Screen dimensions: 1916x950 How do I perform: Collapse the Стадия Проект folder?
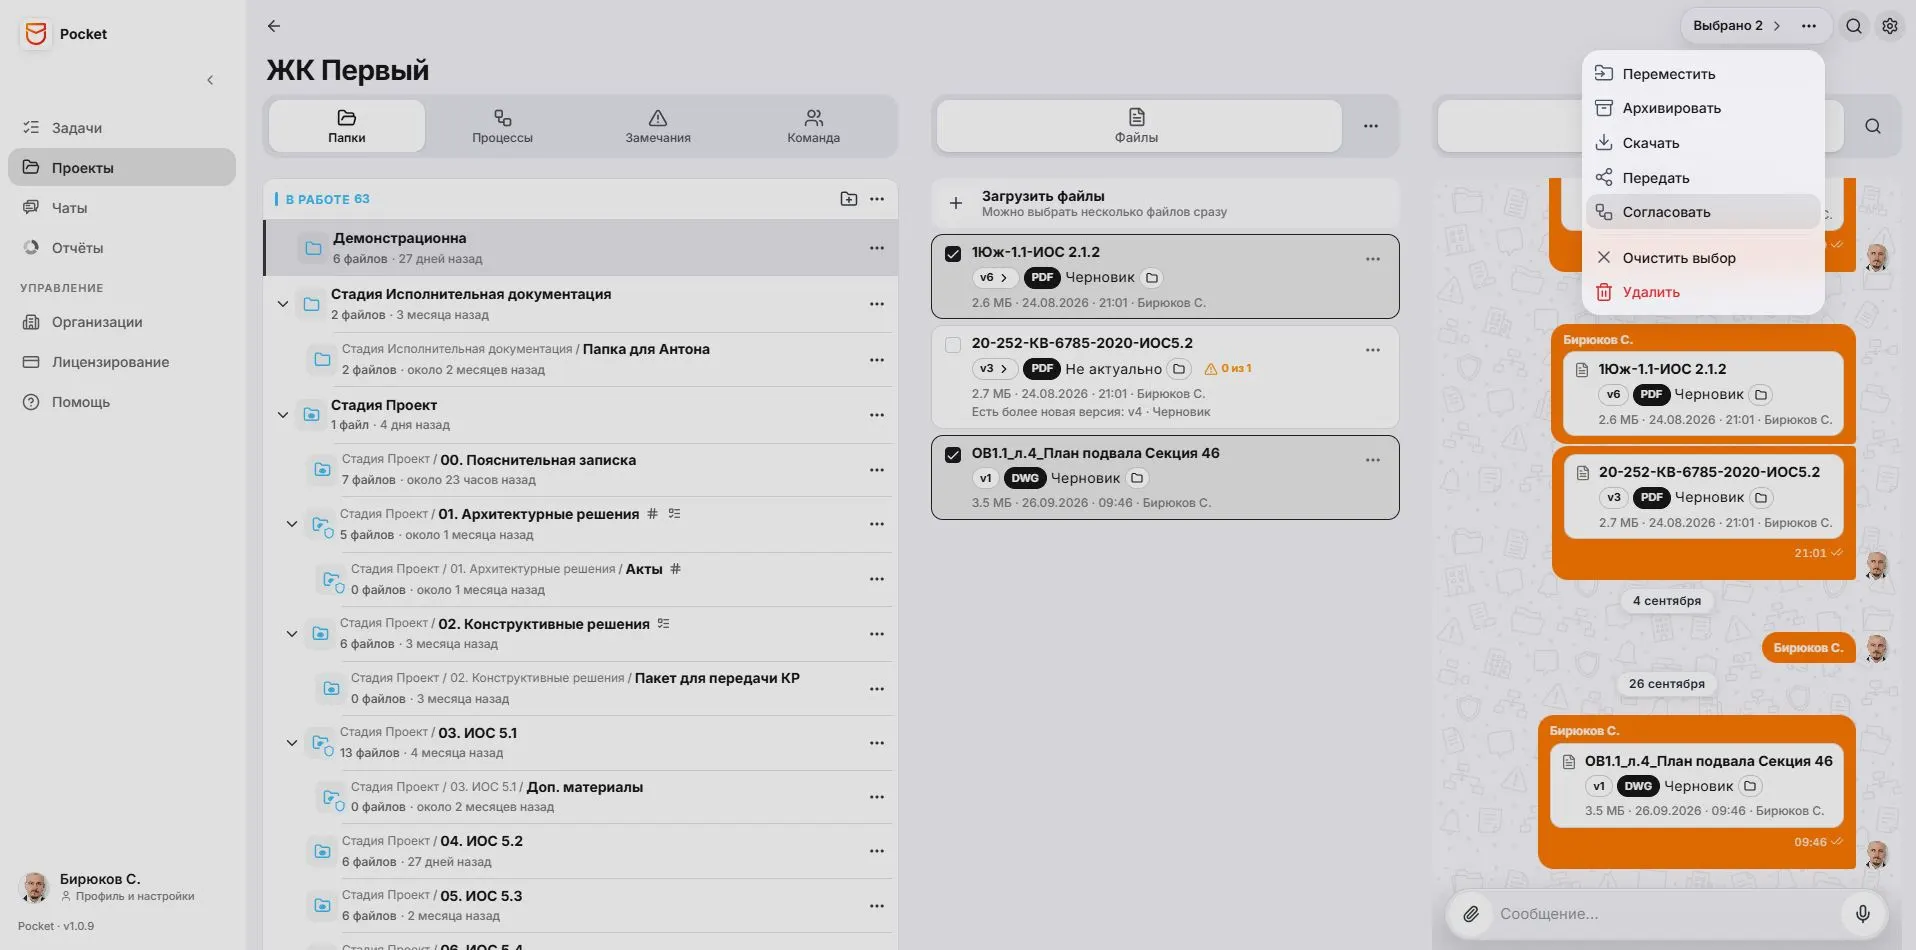pyautogui.click(x=283, y=415)
